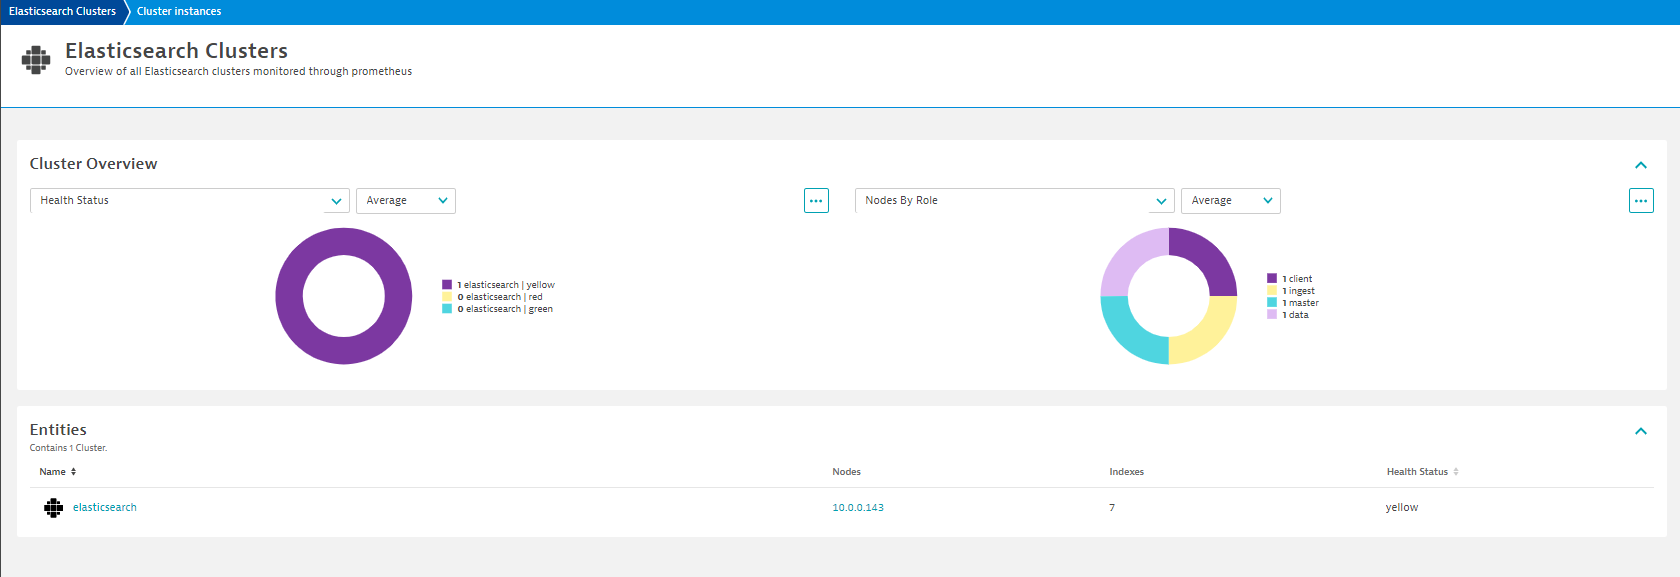Click the cyan elasticsearch green legend swatch

447,309
